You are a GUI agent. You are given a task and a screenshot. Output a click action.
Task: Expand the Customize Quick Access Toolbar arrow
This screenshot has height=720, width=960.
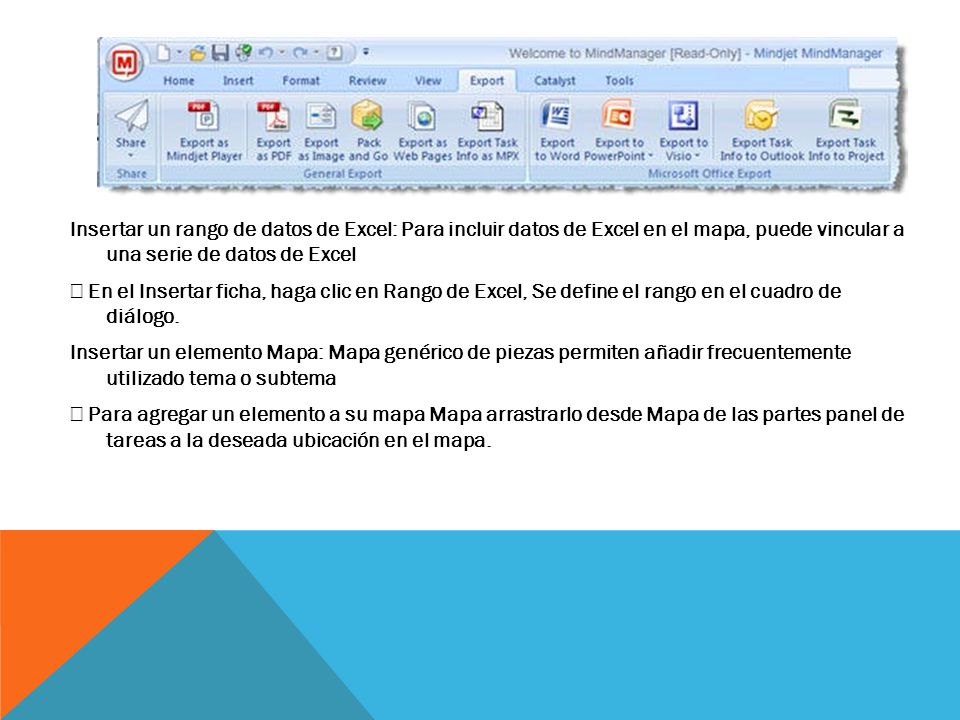tap(366, 52)
